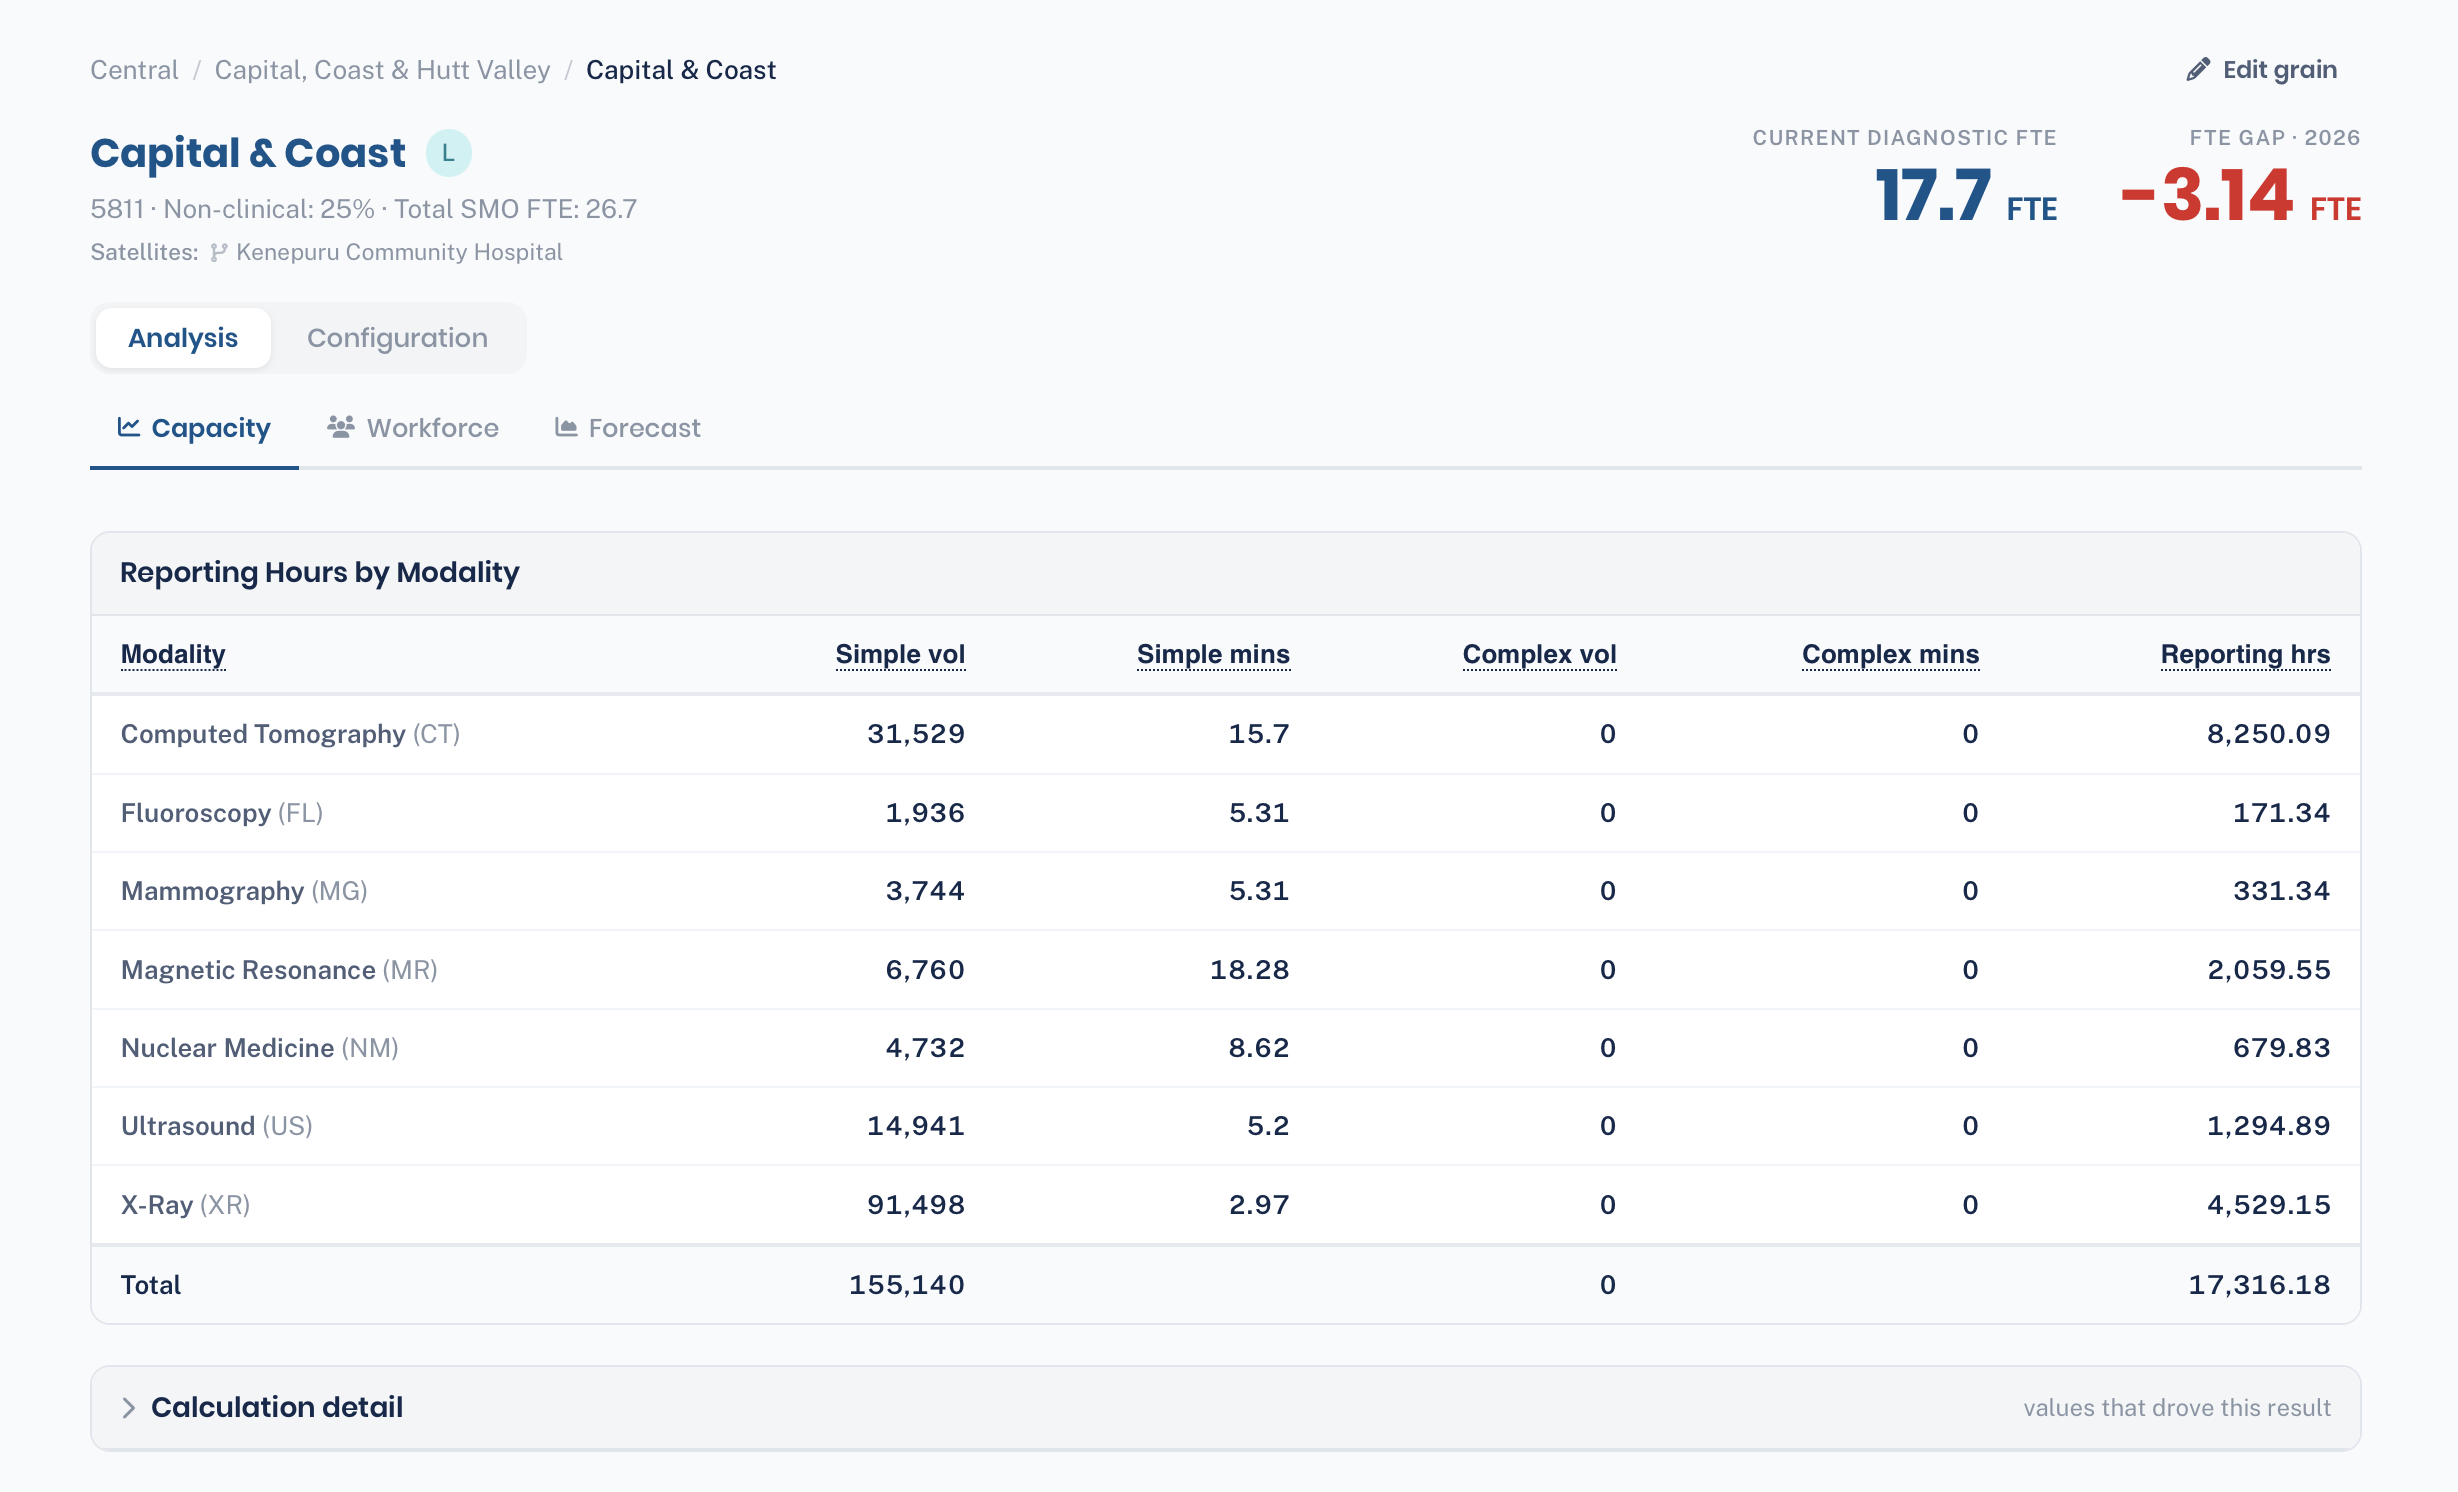2458x1492 pixels.
Task: Sort by Reporting hrs column header
Action: click(2245, 654)
